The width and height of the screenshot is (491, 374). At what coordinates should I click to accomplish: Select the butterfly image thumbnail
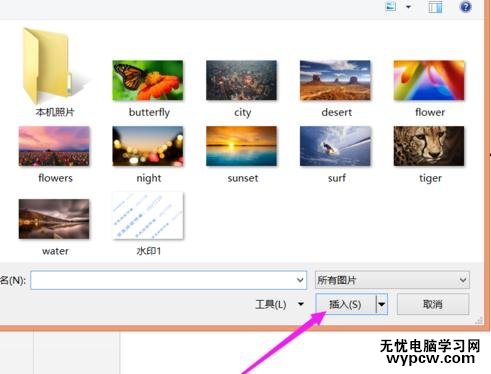(148, 80)
